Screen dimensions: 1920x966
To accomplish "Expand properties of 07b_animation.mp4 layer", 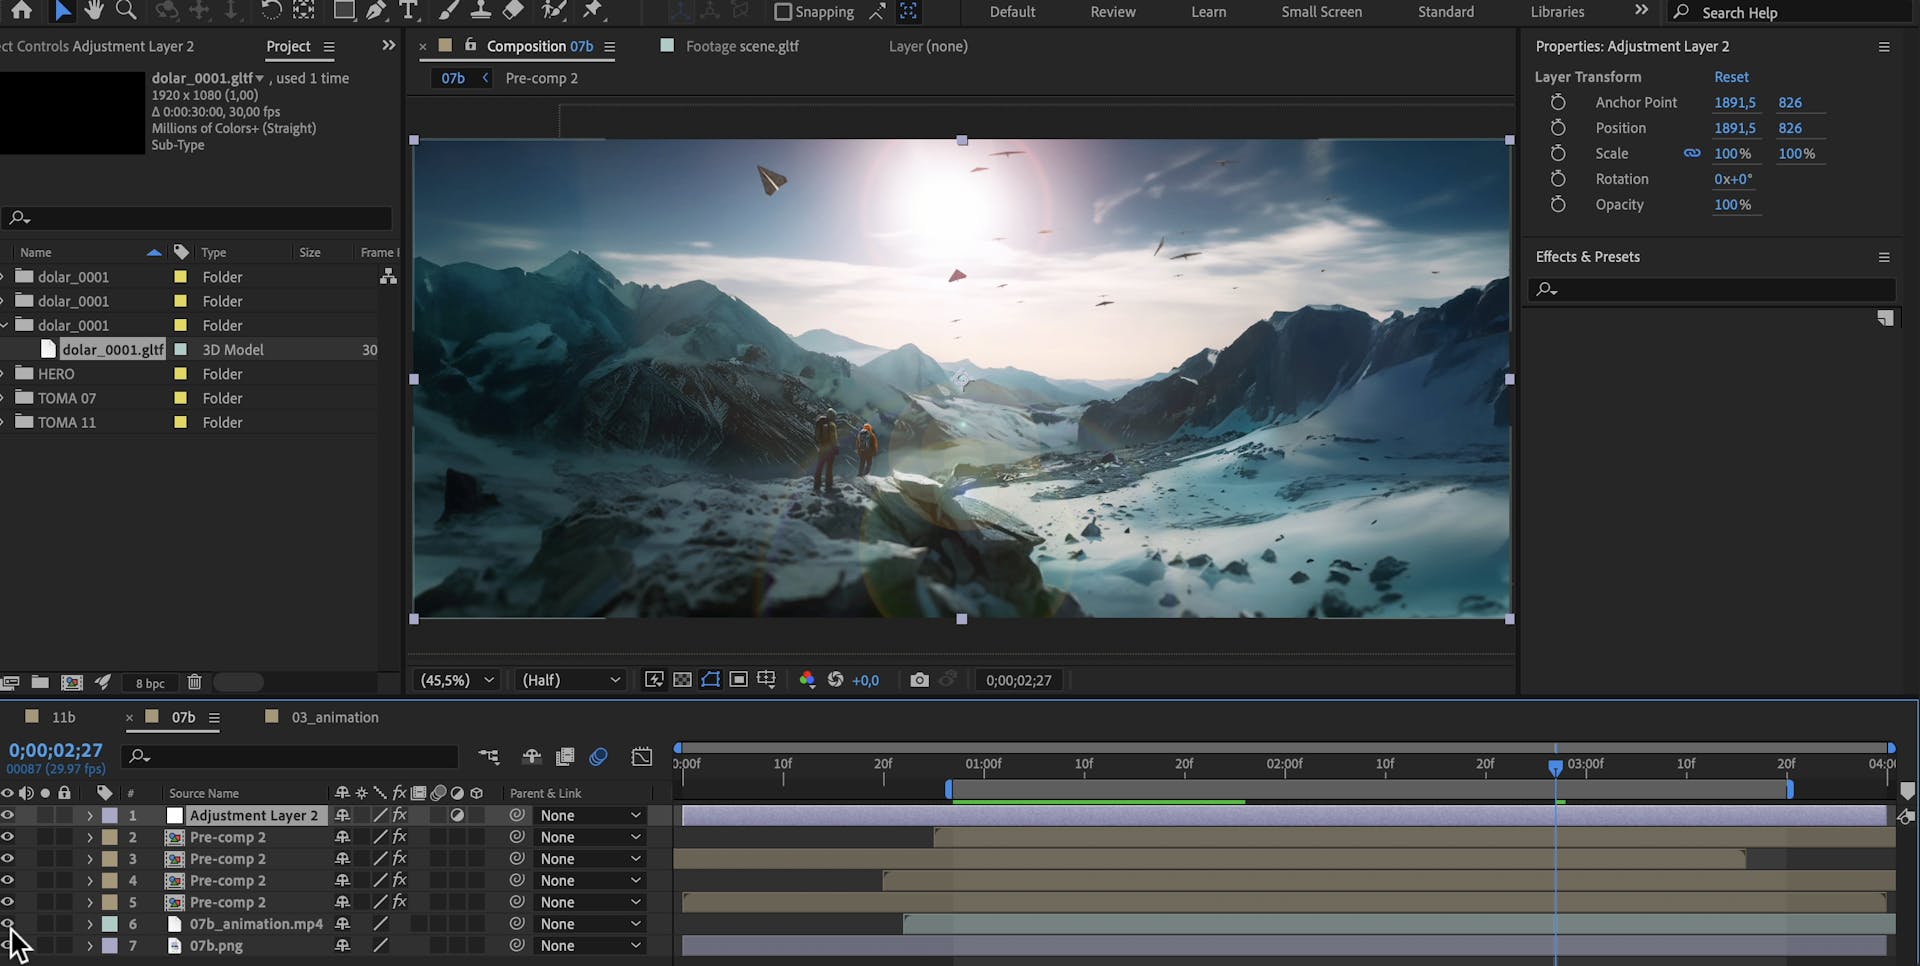I will coord(89,924).
